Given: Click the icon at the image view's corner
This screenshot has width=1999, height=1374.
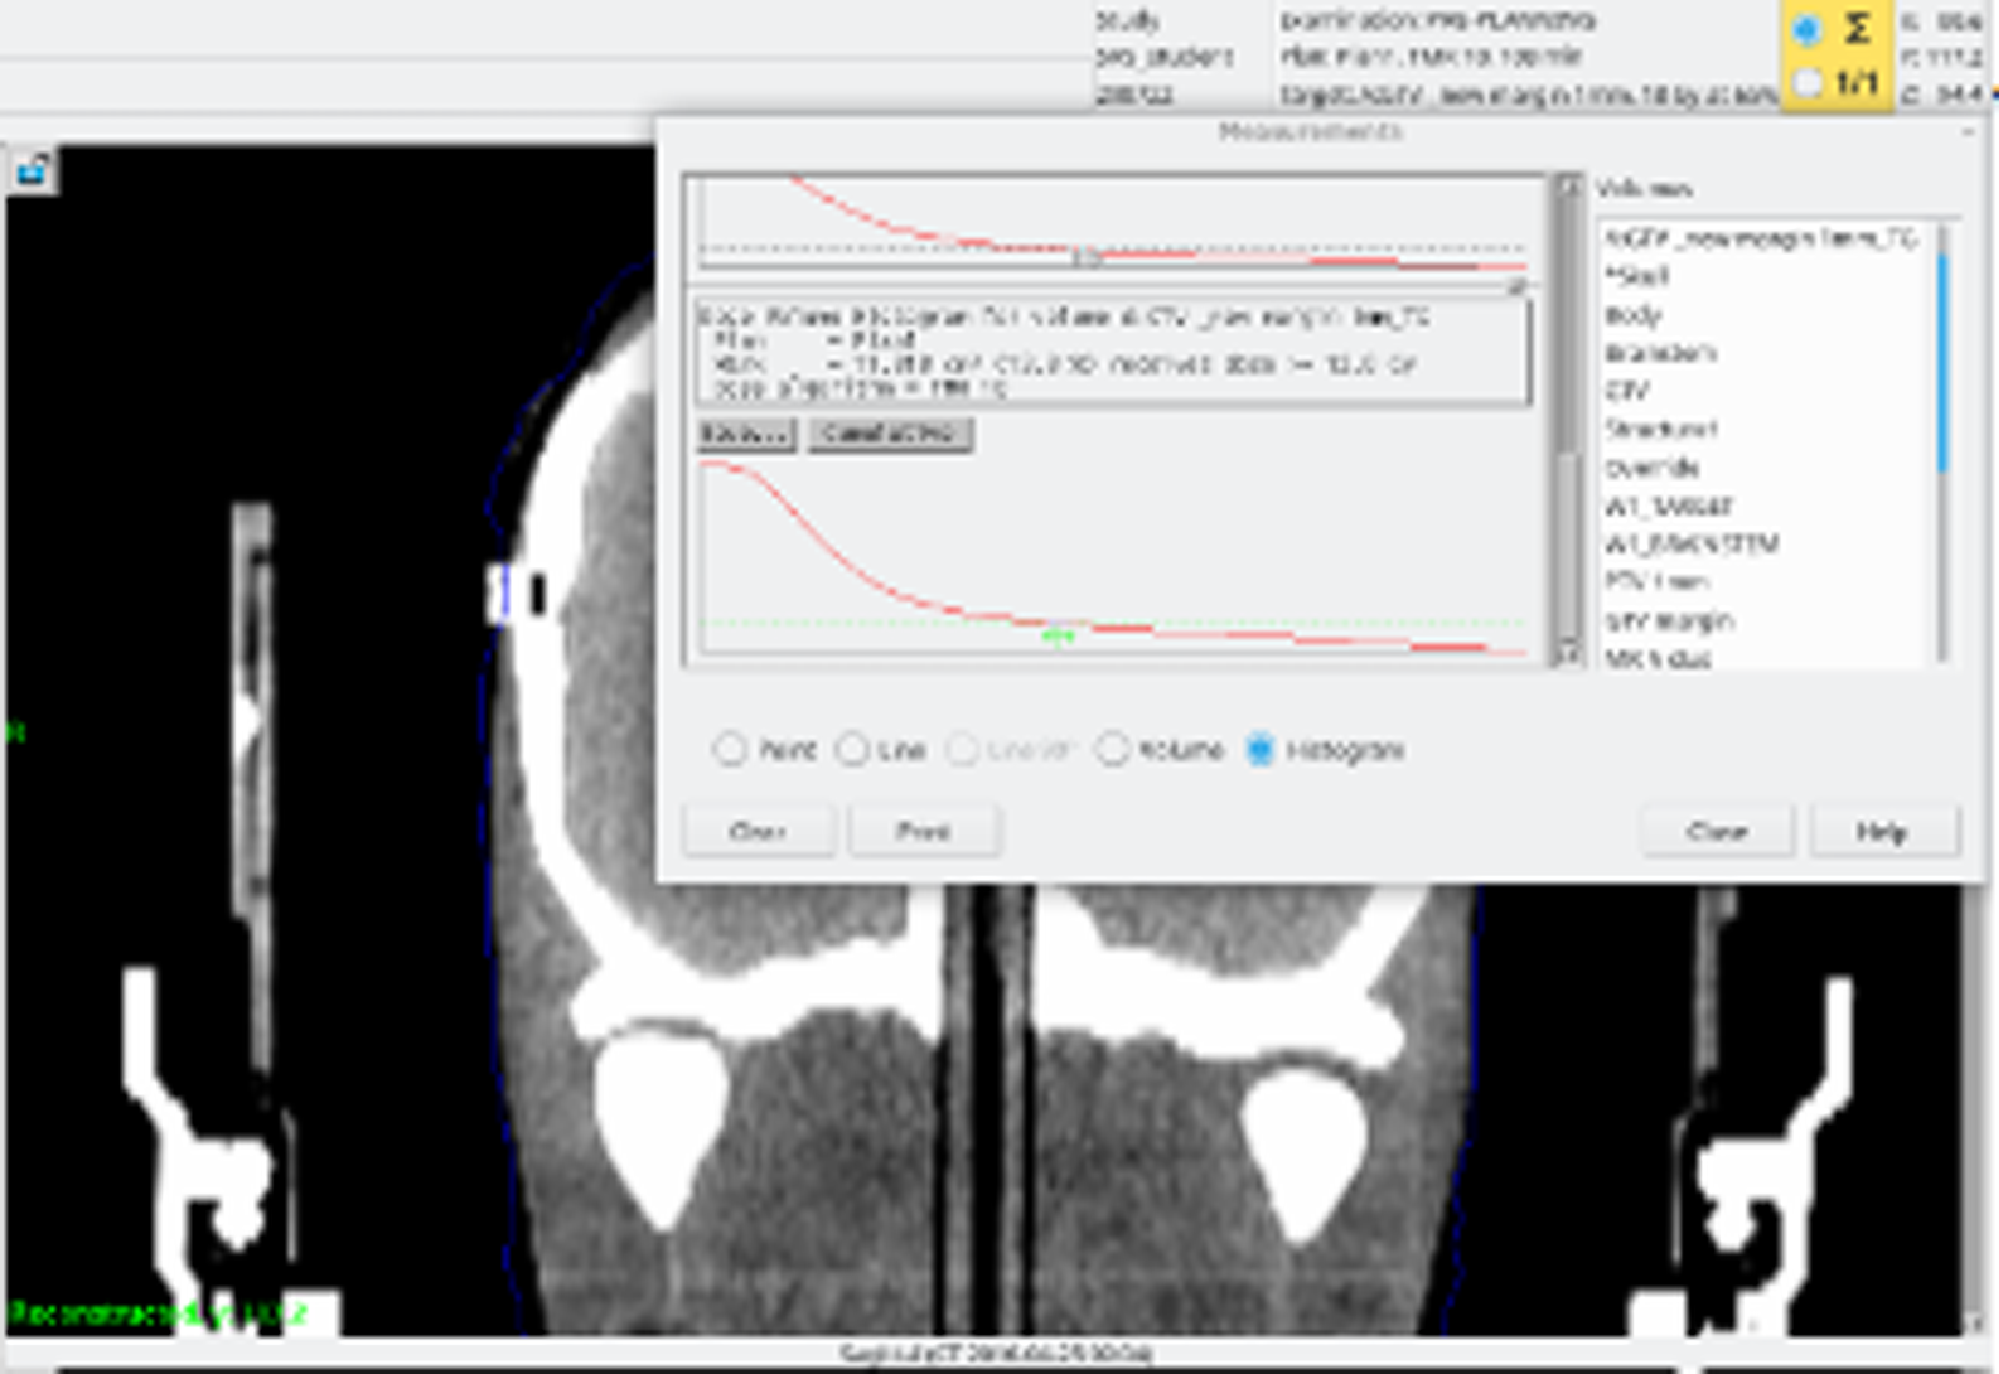Looking at the screenshot, I should point(32,171).
